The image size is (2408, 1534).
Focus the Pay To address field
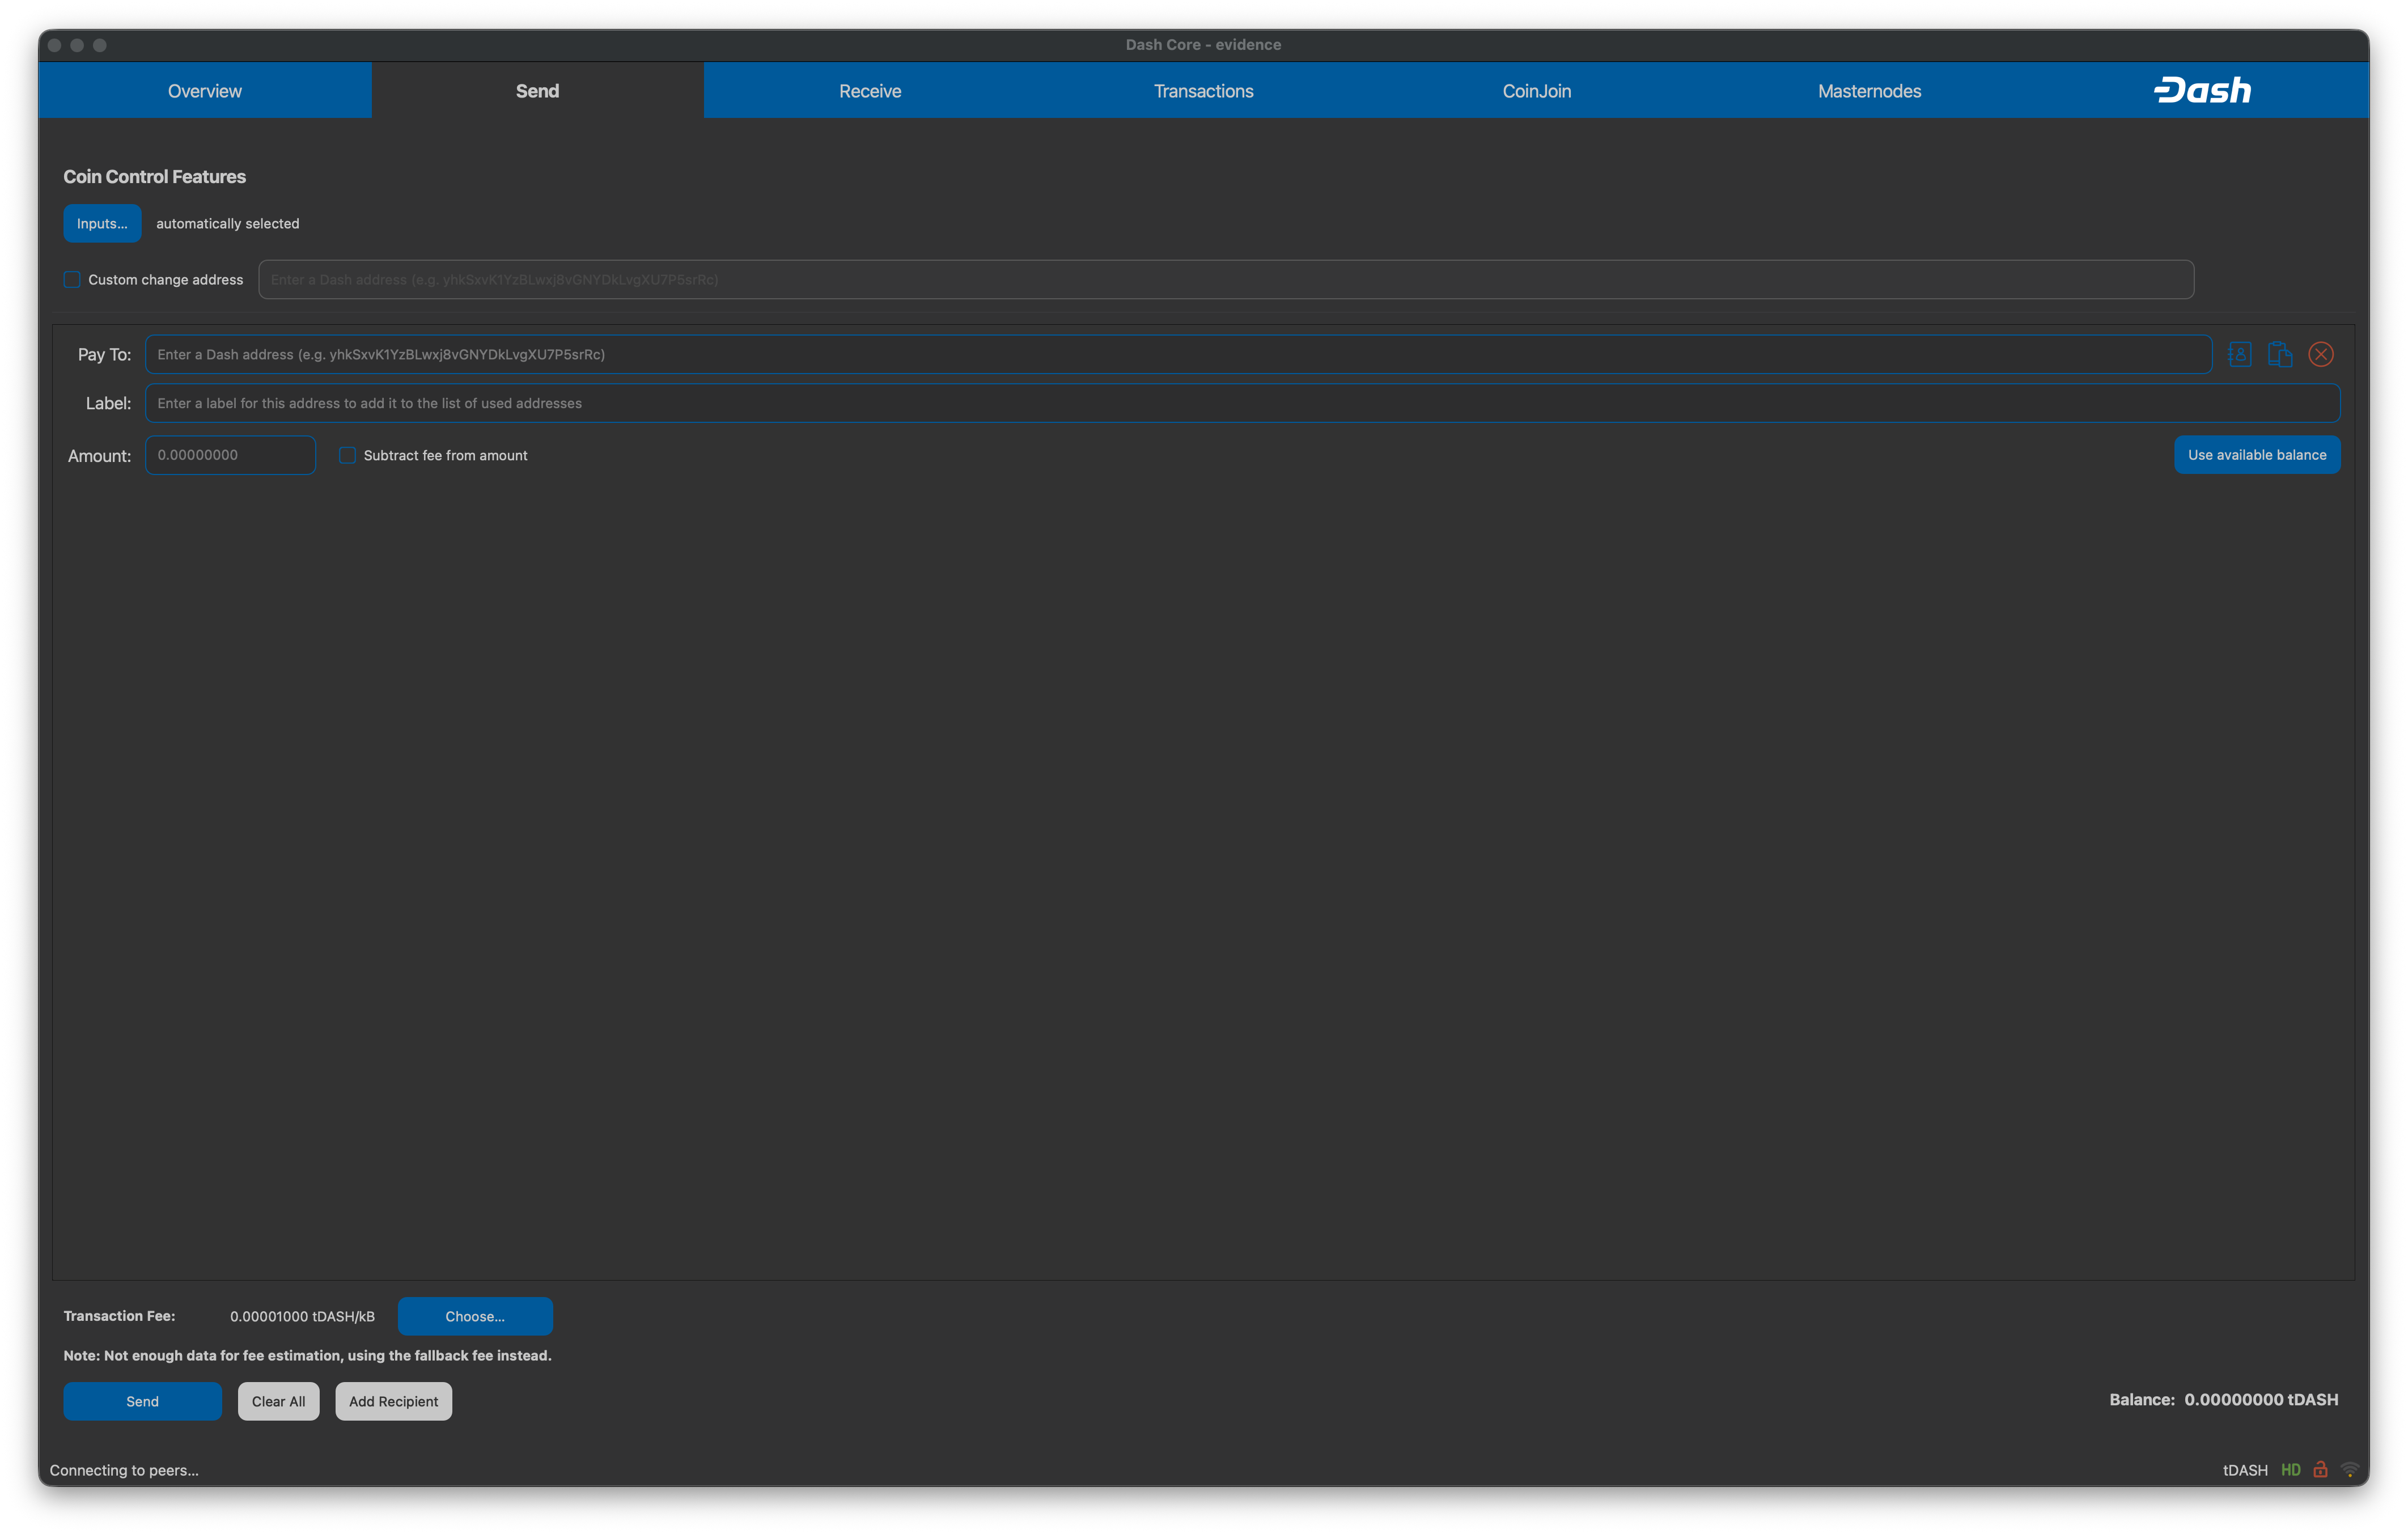(x=1178, y=354)
